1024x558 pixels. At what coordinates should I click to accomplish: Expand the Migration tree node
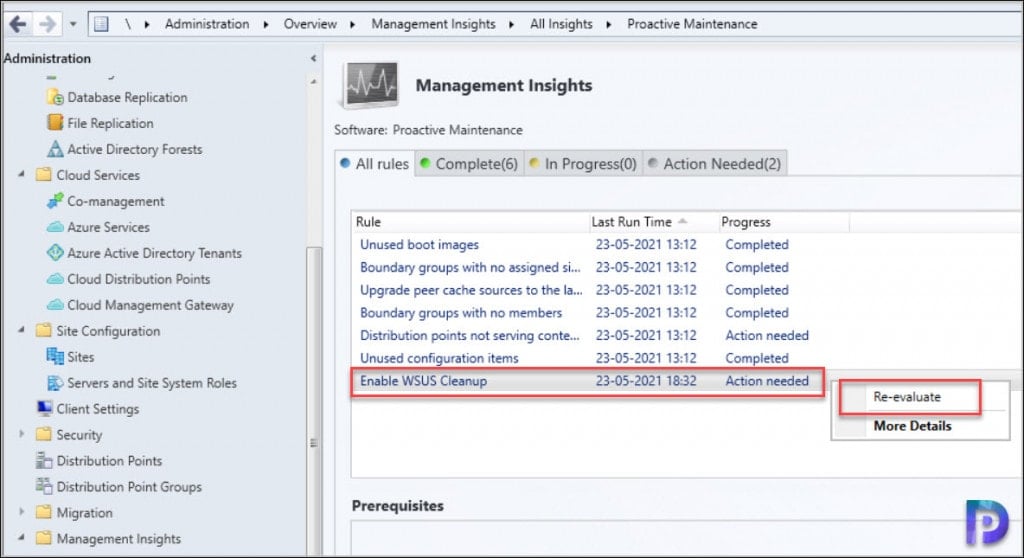point(22,512)
